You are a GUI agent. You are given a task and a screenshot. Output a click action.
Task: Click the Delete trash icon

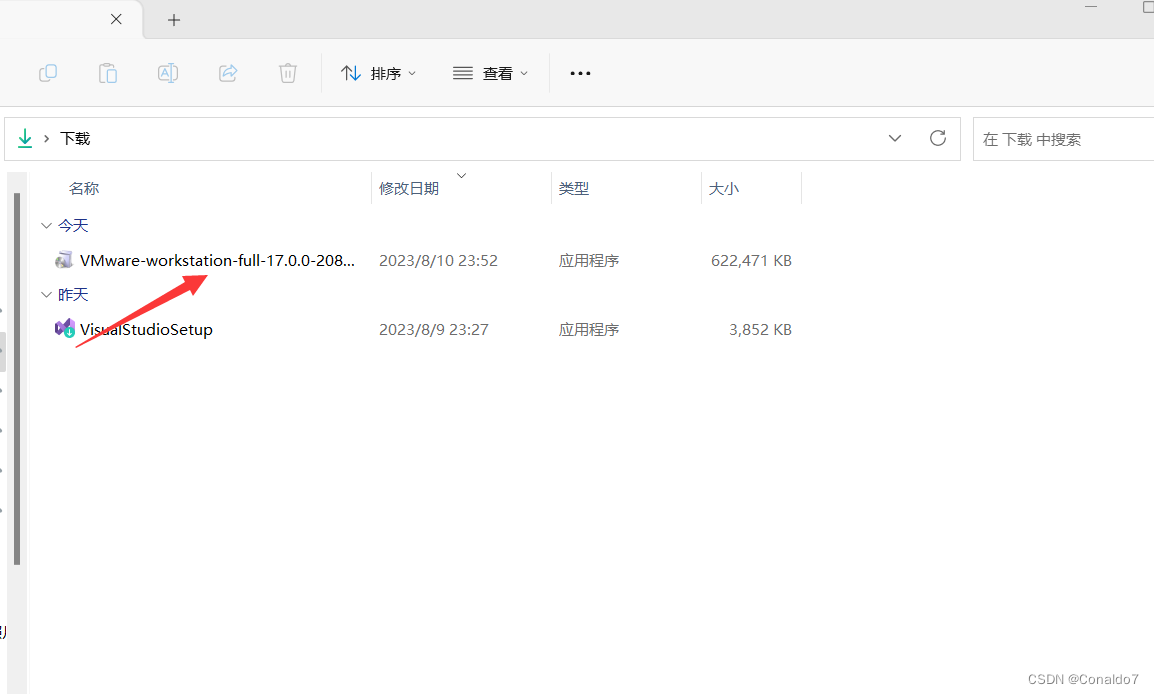288,73
